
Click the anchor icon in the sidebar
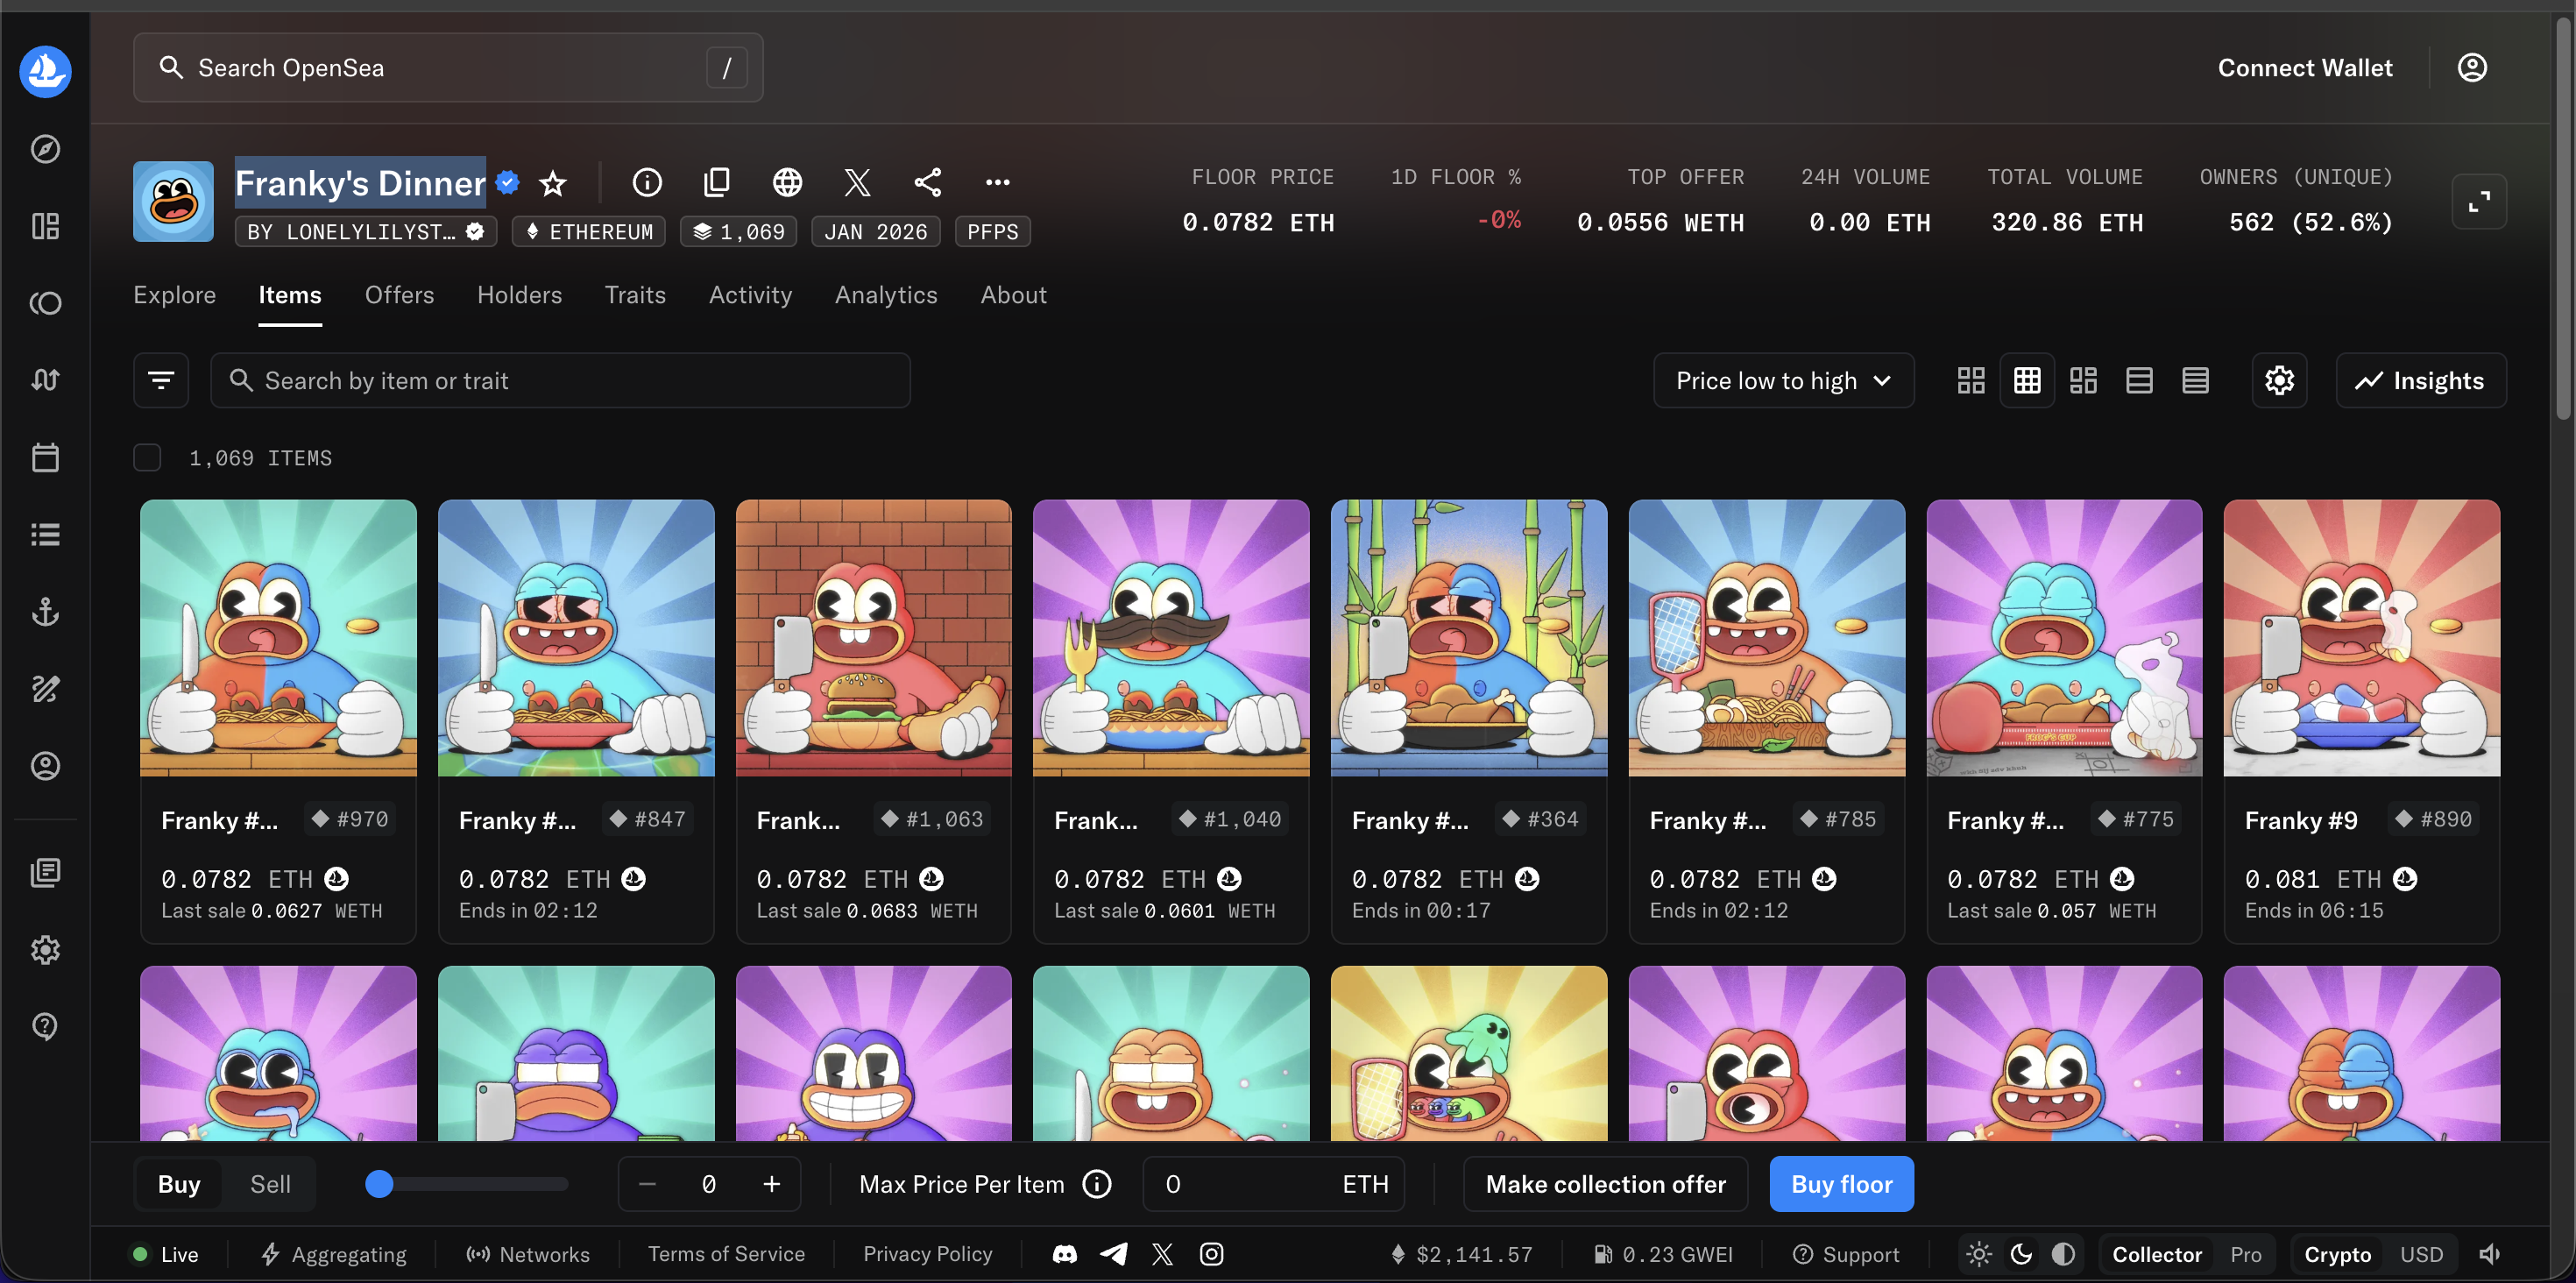(x=45, y=611)
